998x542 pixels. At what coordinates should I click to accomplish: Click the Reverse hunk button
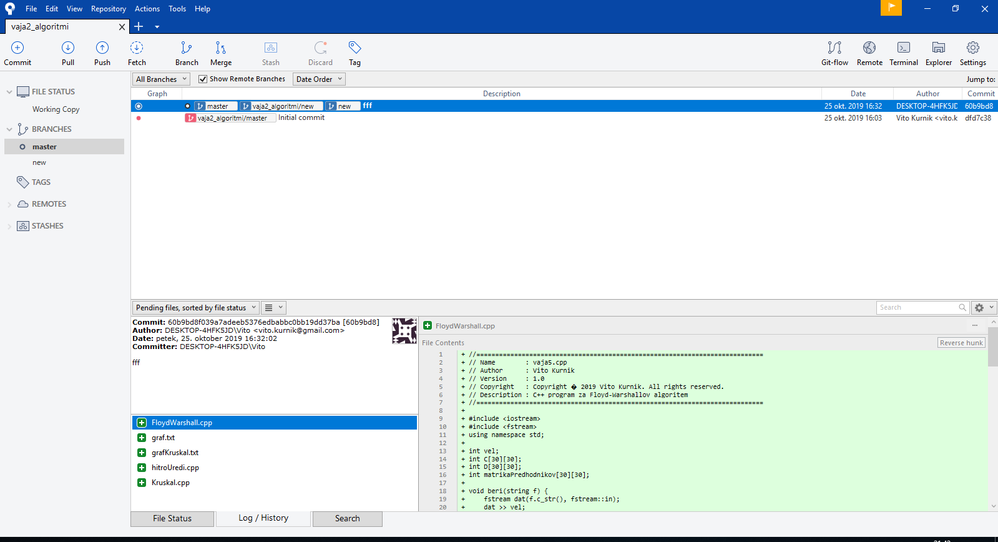(x=961, y=342)
